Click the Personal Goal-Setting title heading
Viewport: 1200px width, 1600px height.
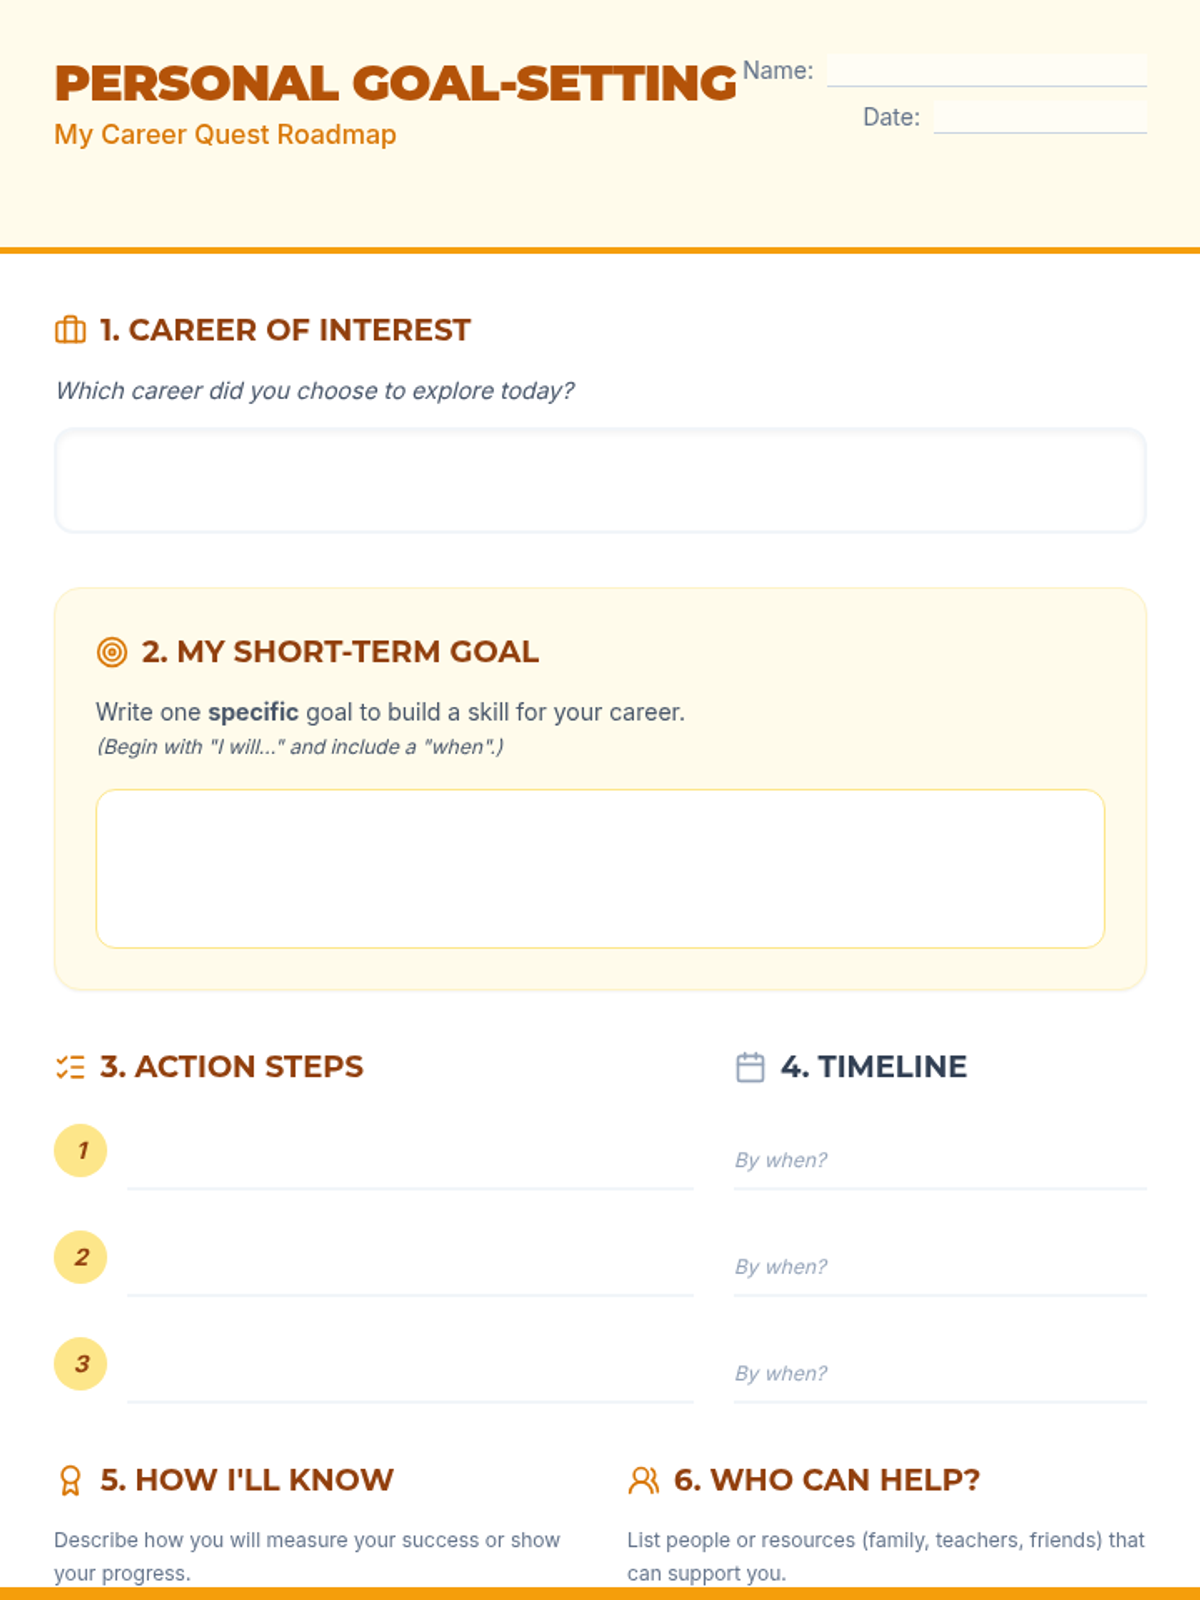pos(395,83)
